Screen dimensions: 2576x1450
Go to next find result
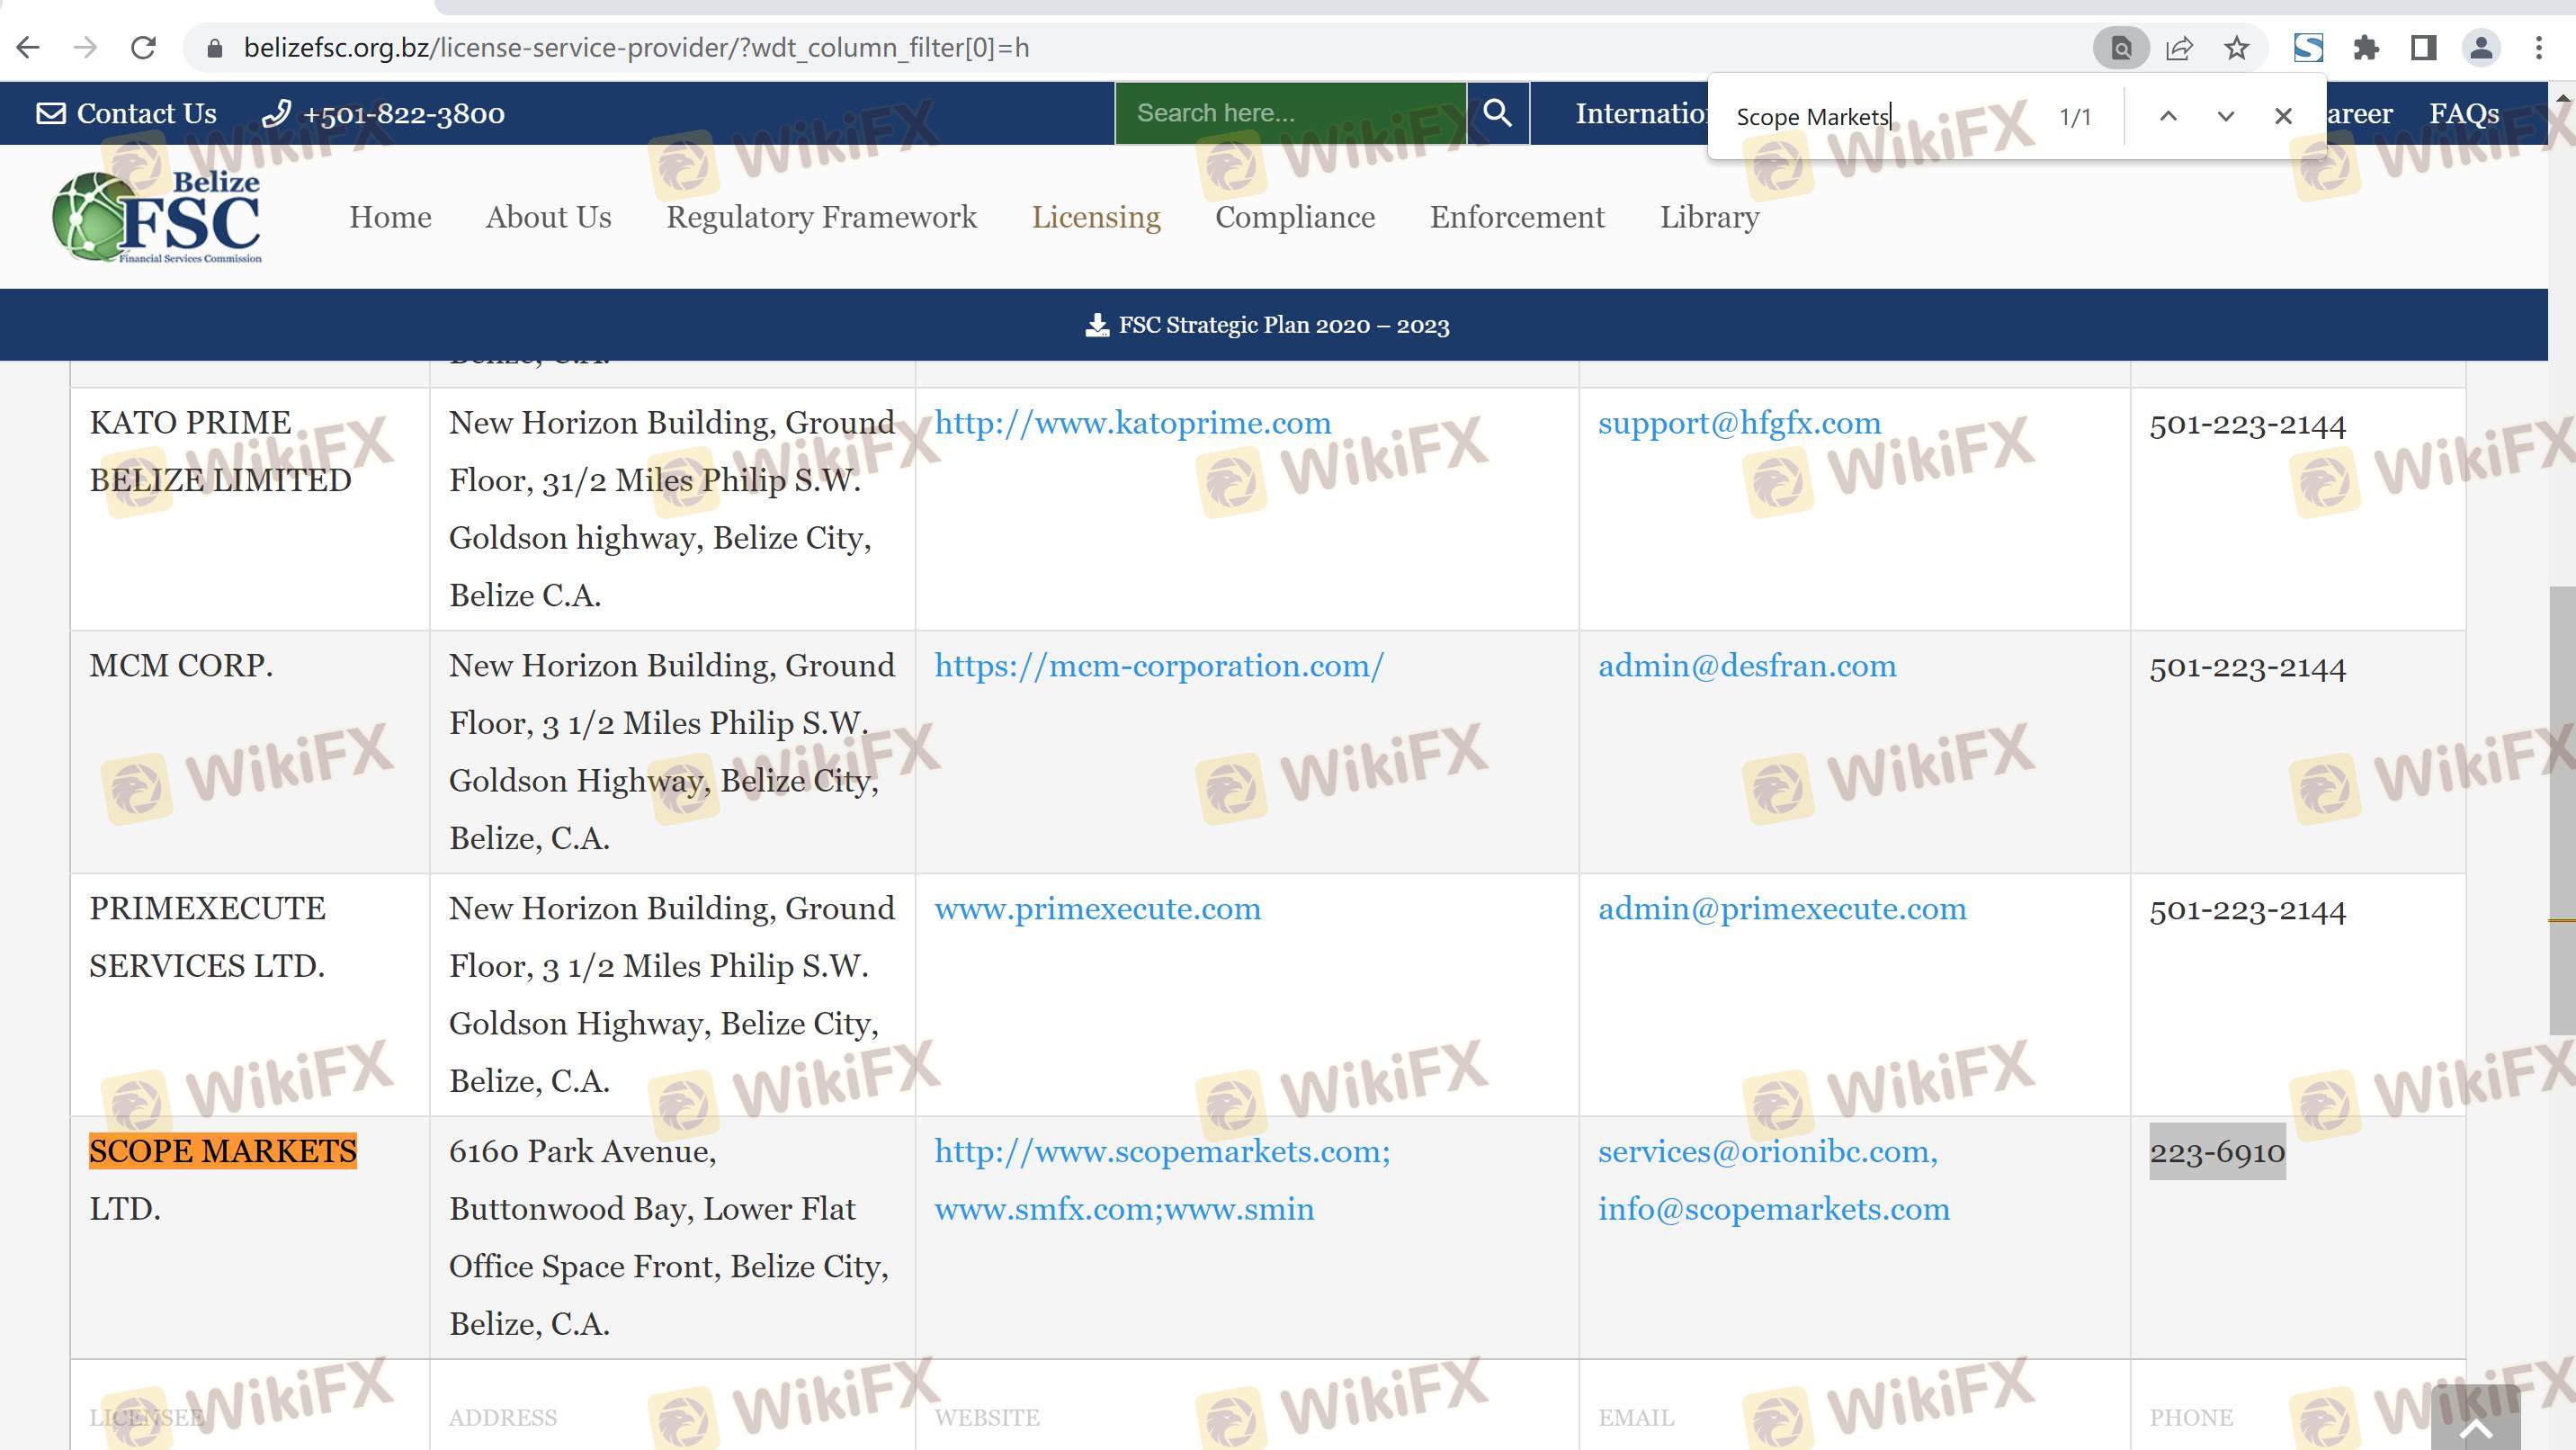pos(2225,116)
